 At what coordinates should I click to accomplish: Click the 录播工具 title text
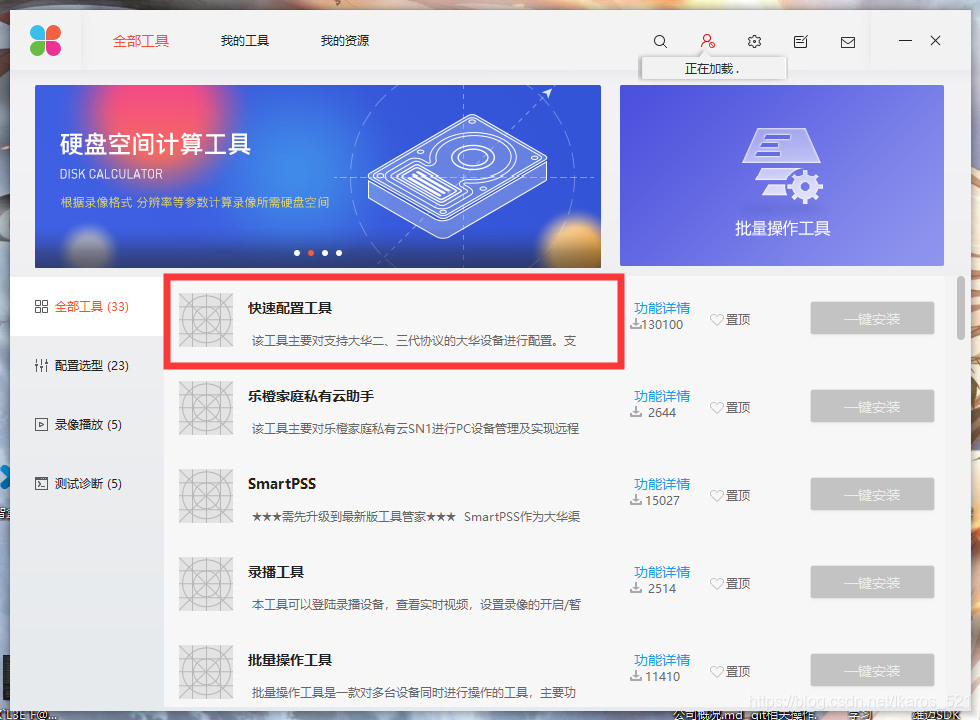276,572
